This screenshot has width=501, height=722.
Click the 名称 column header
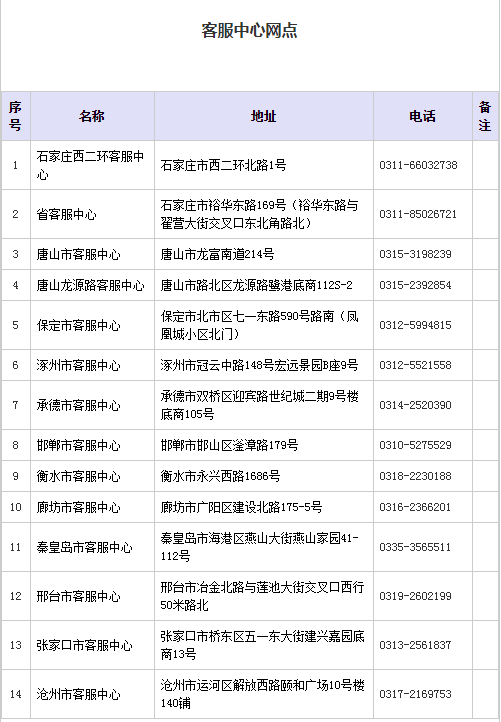tap(92, 116)
